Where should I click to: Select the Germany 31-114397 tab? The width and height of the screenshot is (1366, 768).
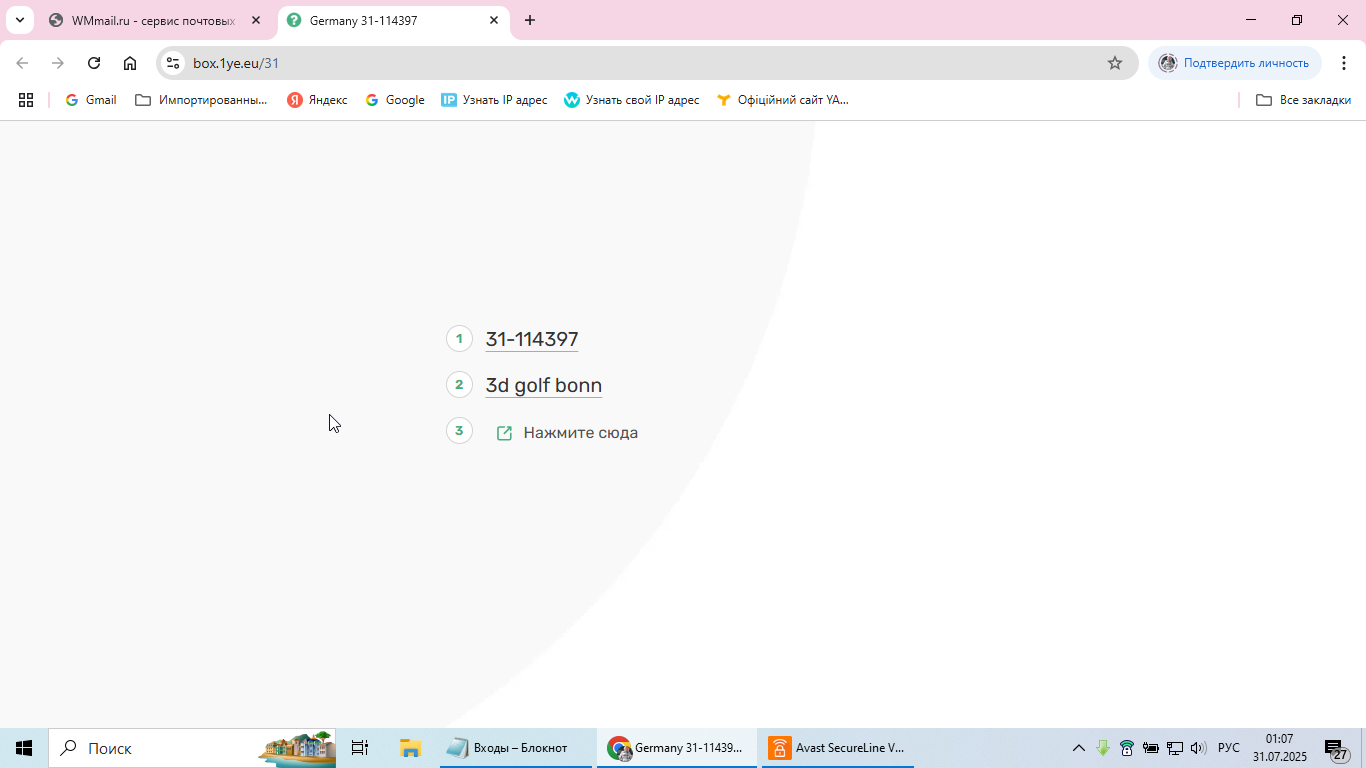(392, 20)
